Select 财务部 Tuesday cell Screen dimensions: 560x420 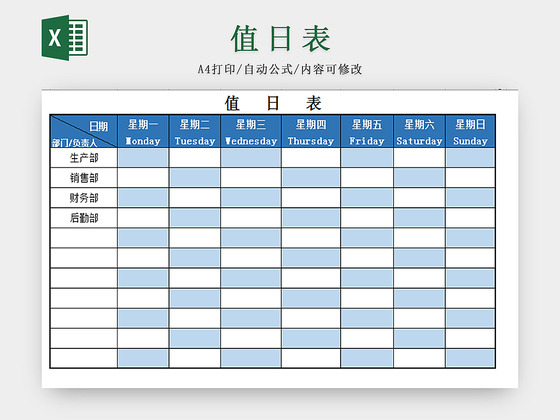tap(195, 198)
